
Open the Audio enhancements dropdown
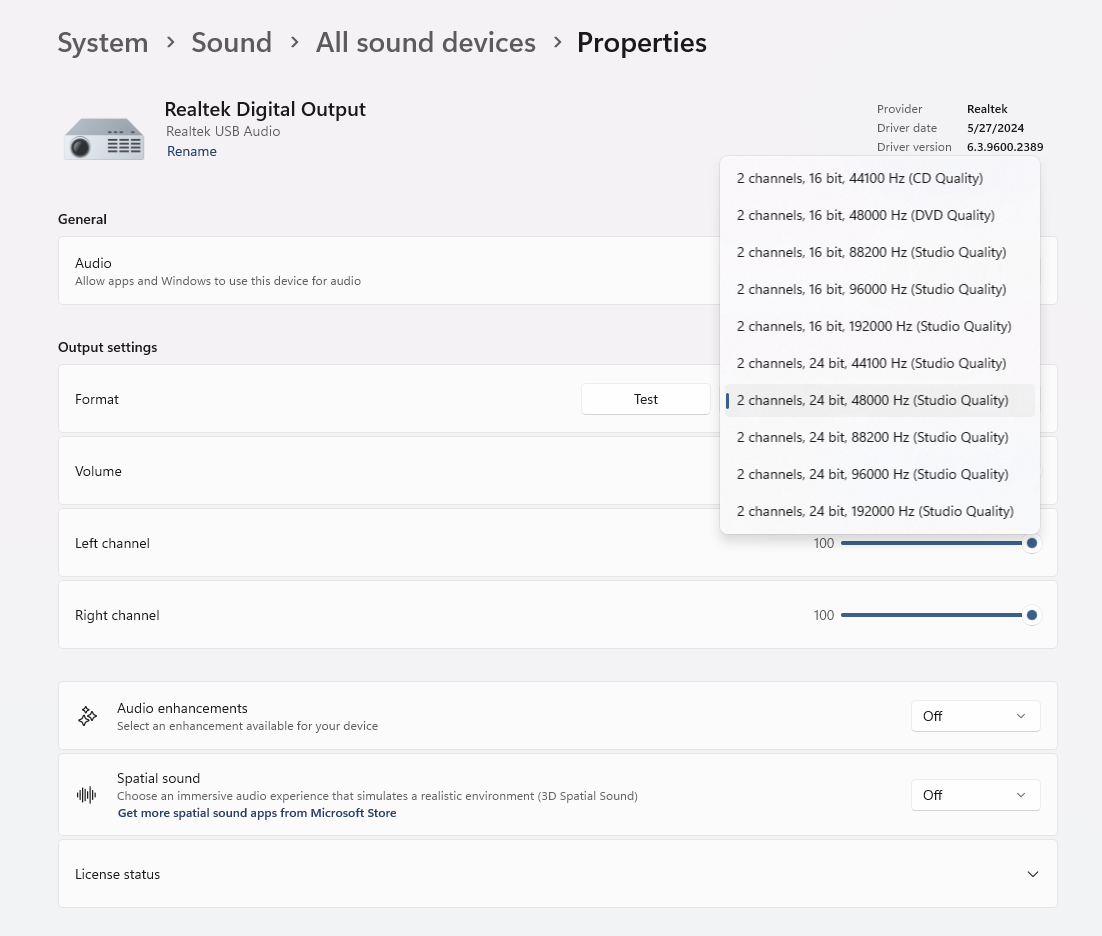[x=975, y=716]
